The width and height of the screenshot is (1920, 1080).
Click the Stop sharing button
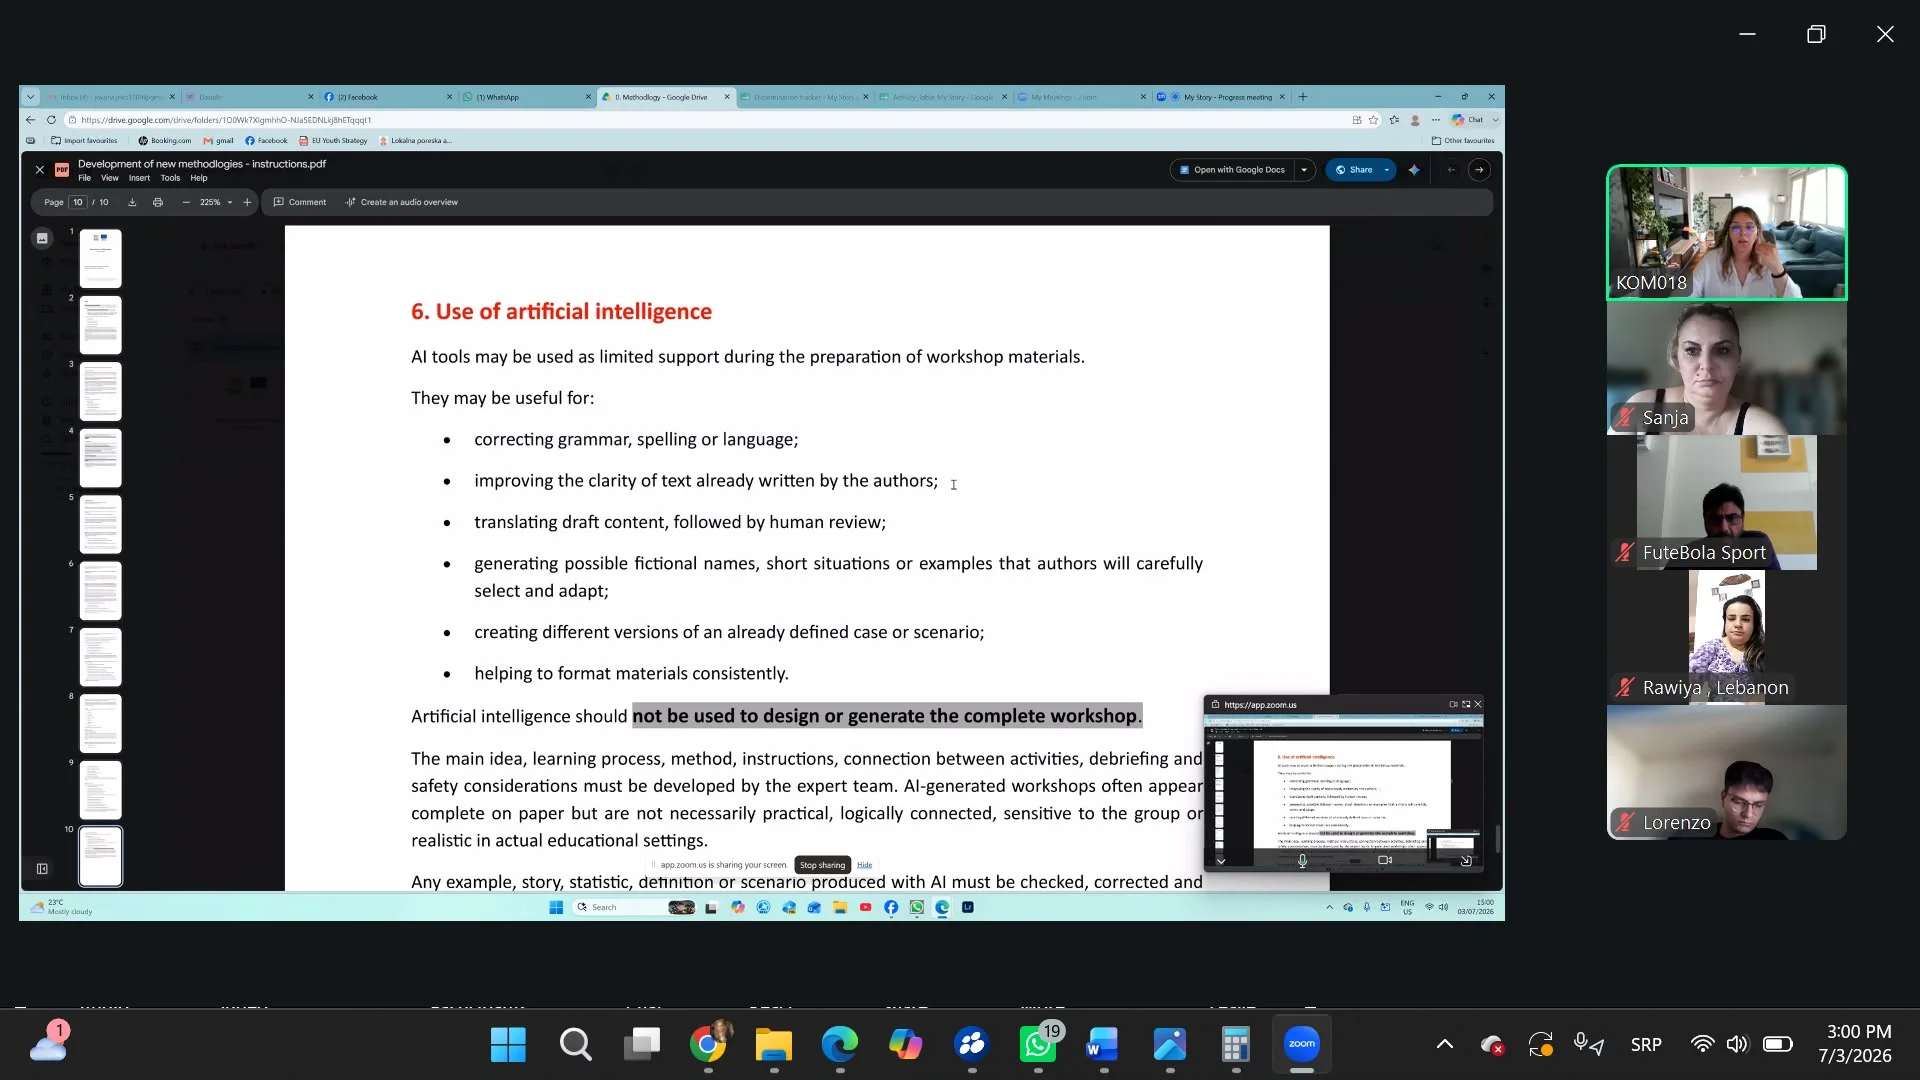(822, 865)
